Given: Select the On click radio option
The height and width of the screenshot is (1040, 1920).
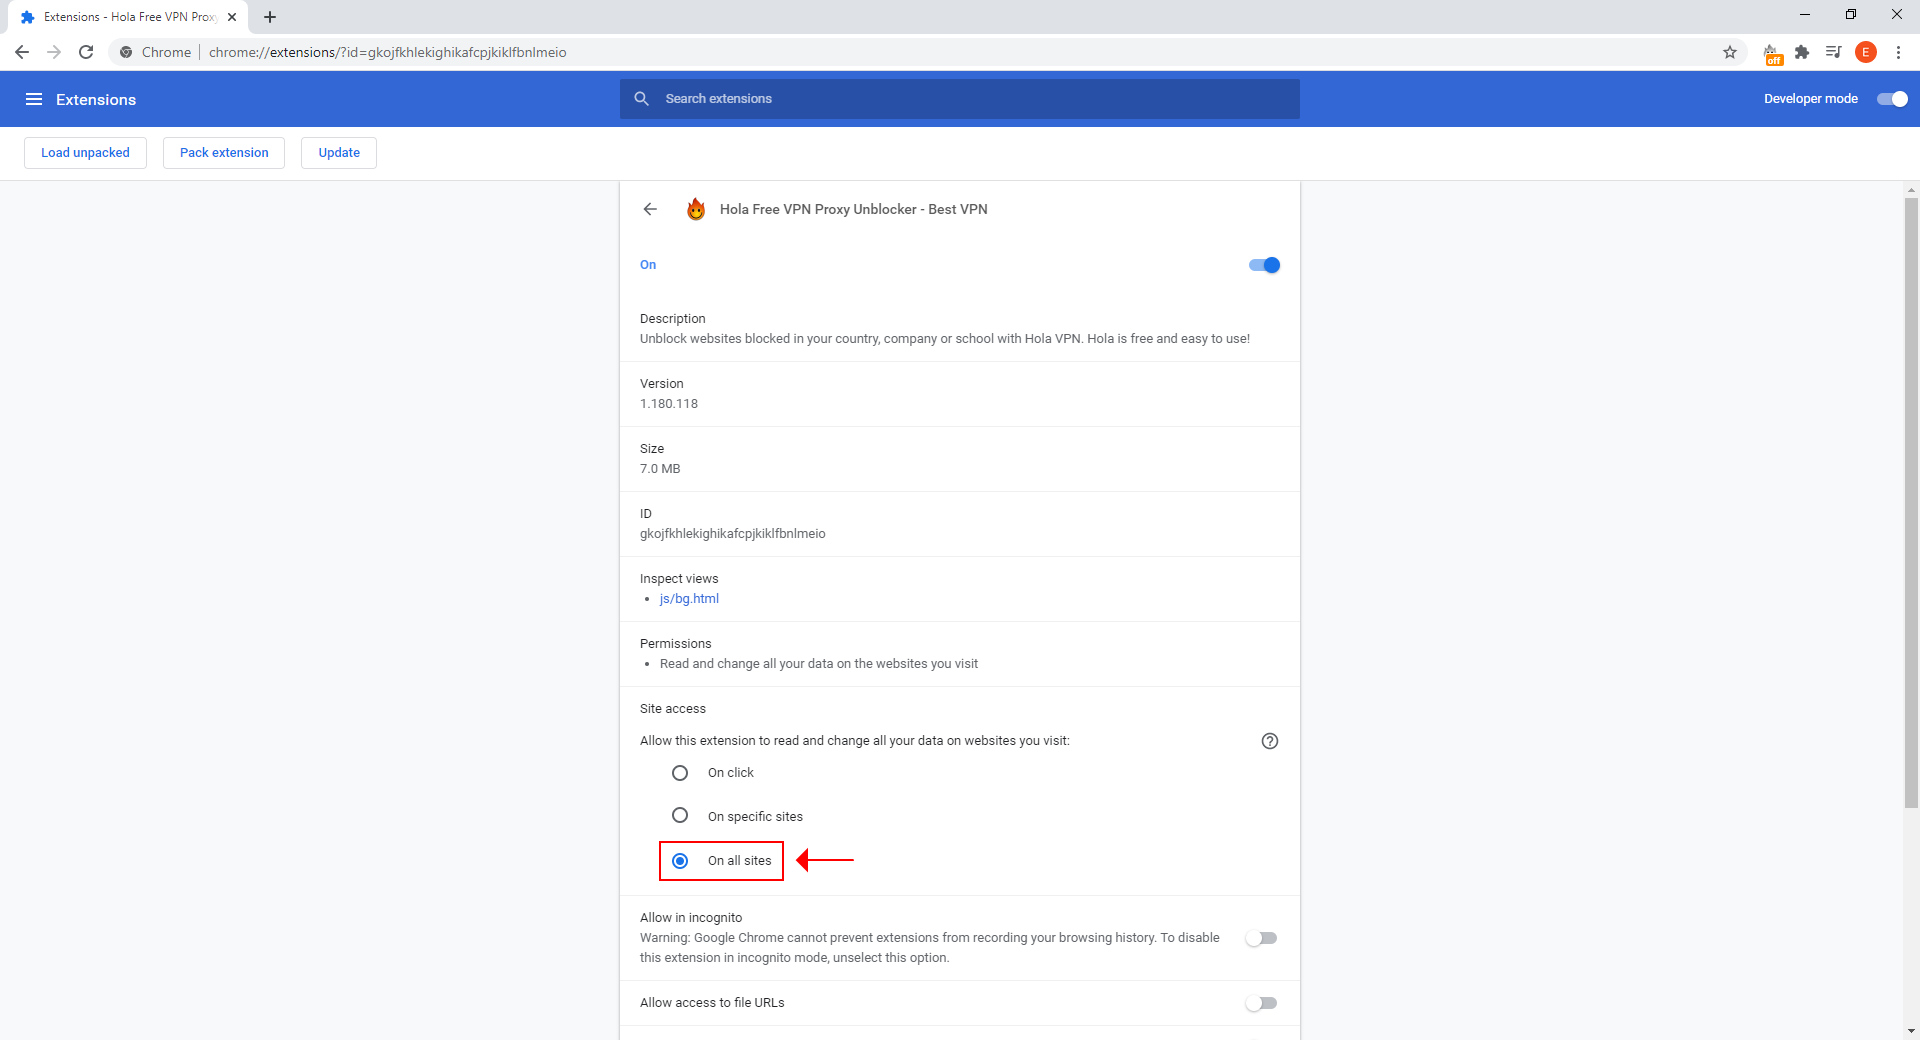Looking at the screenshot, I should [680, 773].
